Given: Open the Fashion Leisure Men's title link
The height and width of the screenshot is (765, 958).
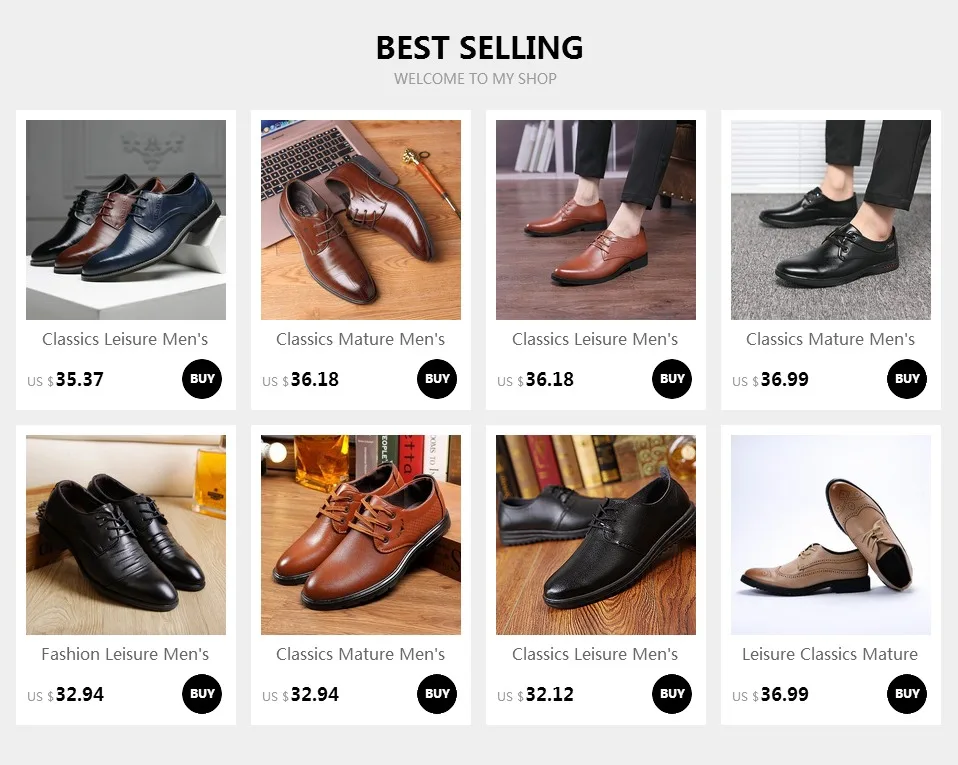Looking at the screenshot, I should (125, 654).
